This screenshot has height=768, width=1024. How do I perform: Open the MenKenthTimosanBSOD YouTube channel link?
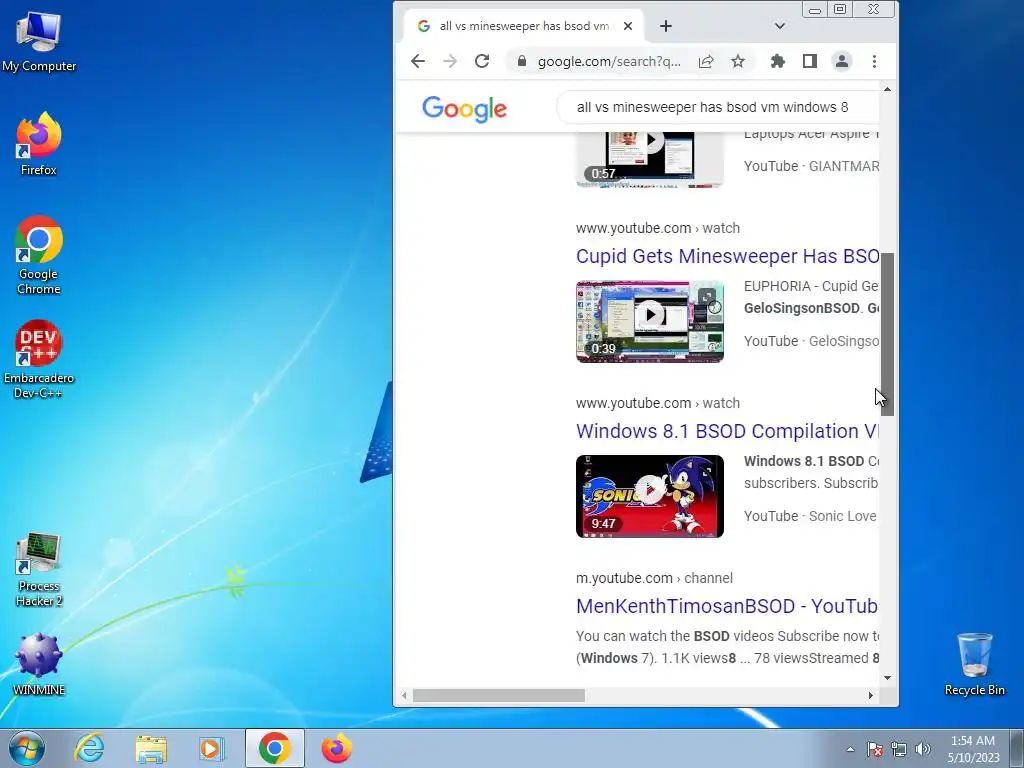point(728,606)
